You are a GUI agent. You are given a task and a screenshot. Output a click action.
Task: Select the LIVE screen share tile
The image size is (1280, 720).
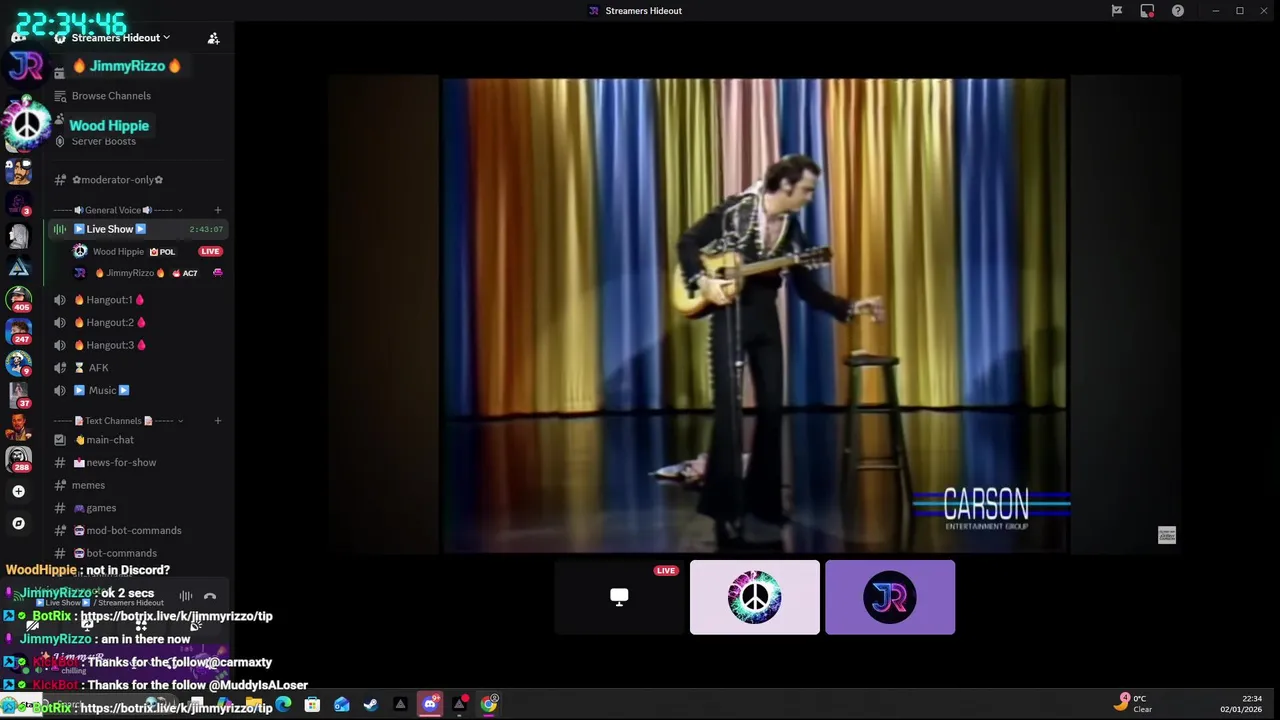pyautogui.click(x=619, y=597)
